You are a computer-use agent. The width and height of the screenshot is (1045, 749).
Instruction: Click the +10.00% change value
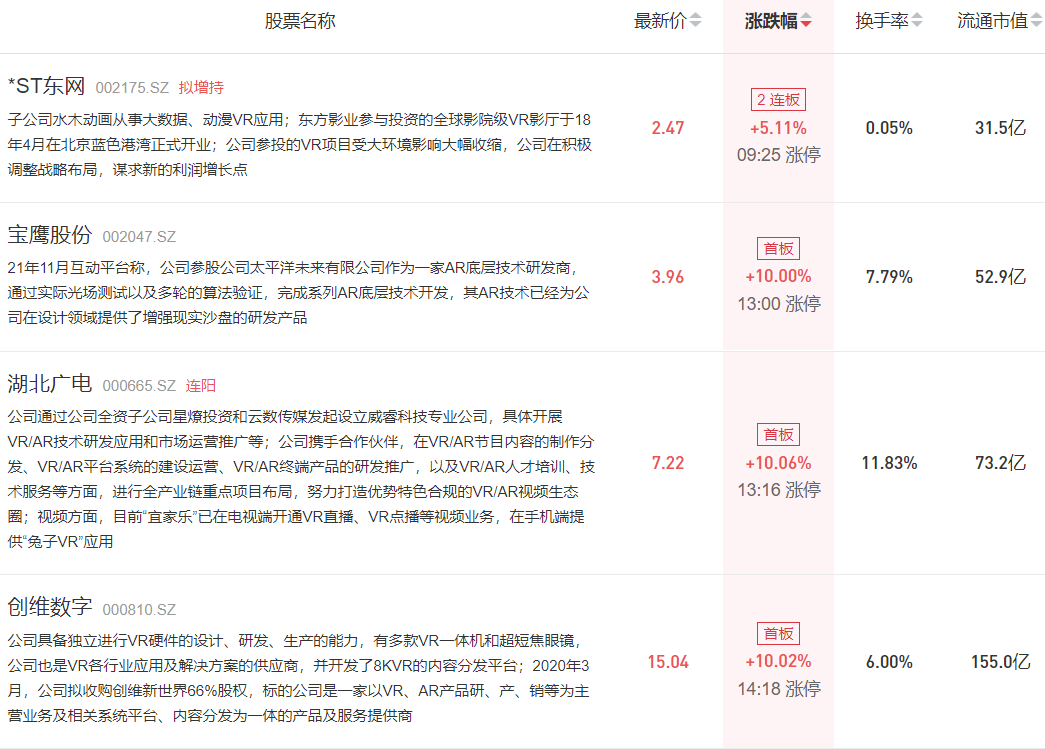coord(778,276)
